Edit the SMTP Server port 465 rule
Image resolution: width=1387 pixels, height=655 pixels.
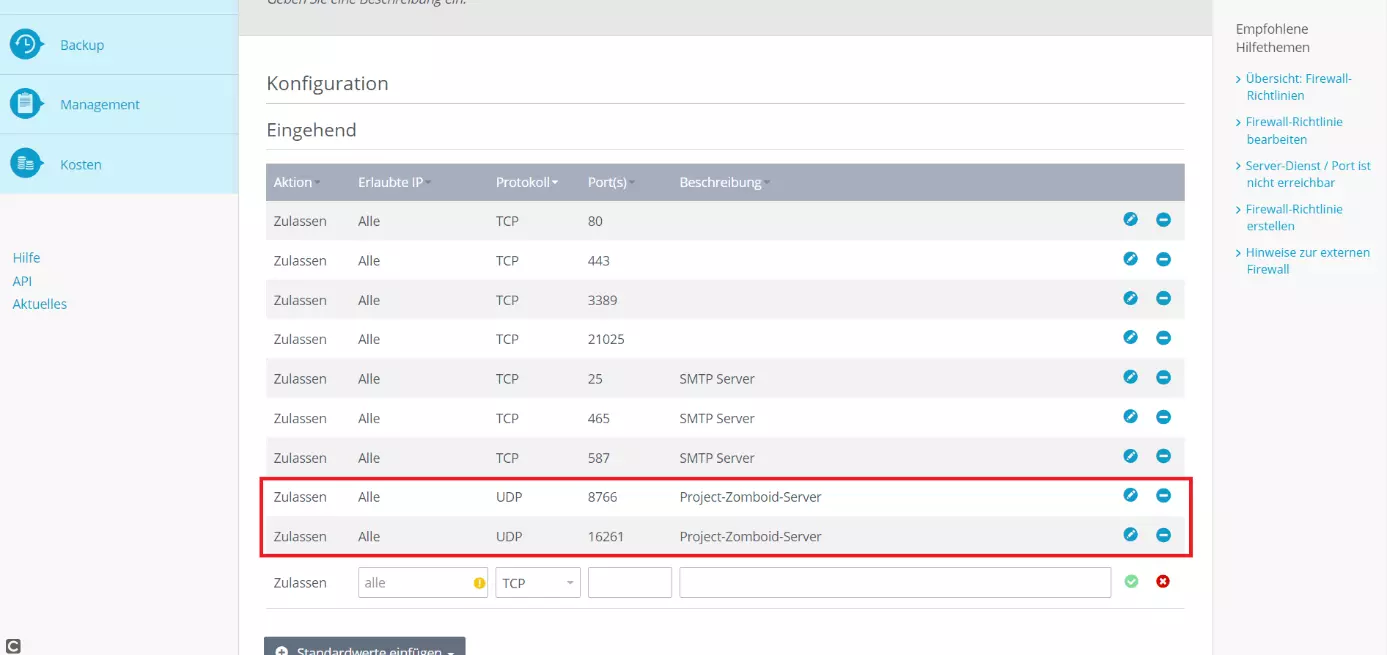tap(1130, 417)
